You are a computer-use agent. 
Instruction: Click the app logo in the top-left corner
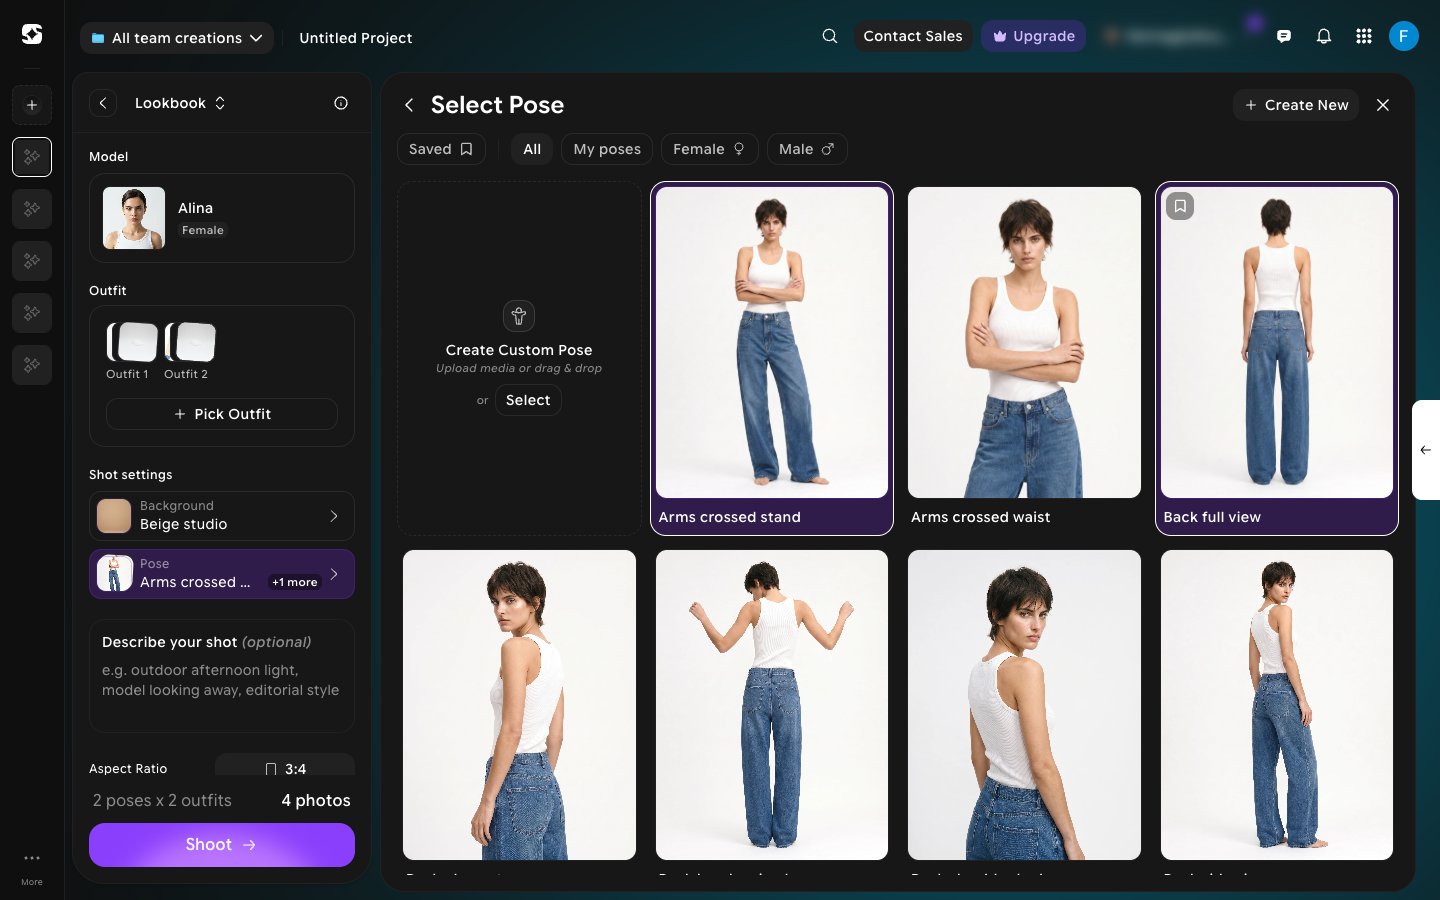click(32, 35)
